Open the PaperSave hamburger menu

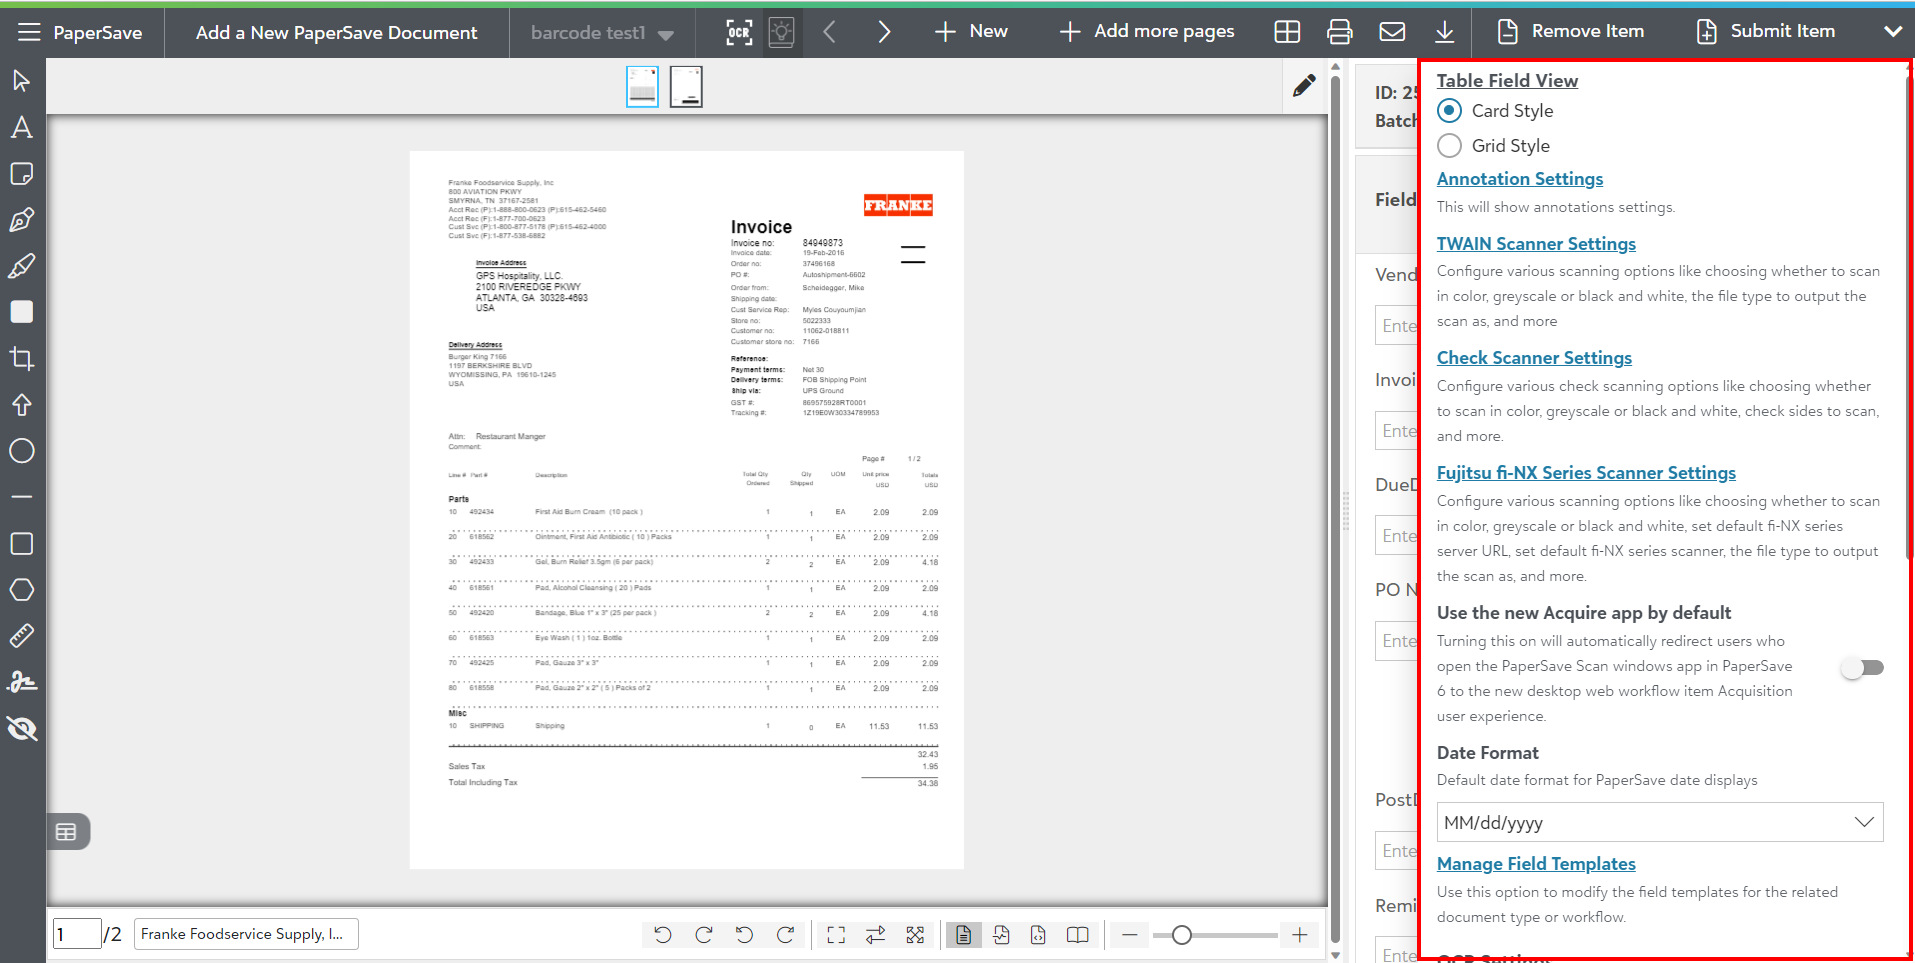(x=29, y=32)
